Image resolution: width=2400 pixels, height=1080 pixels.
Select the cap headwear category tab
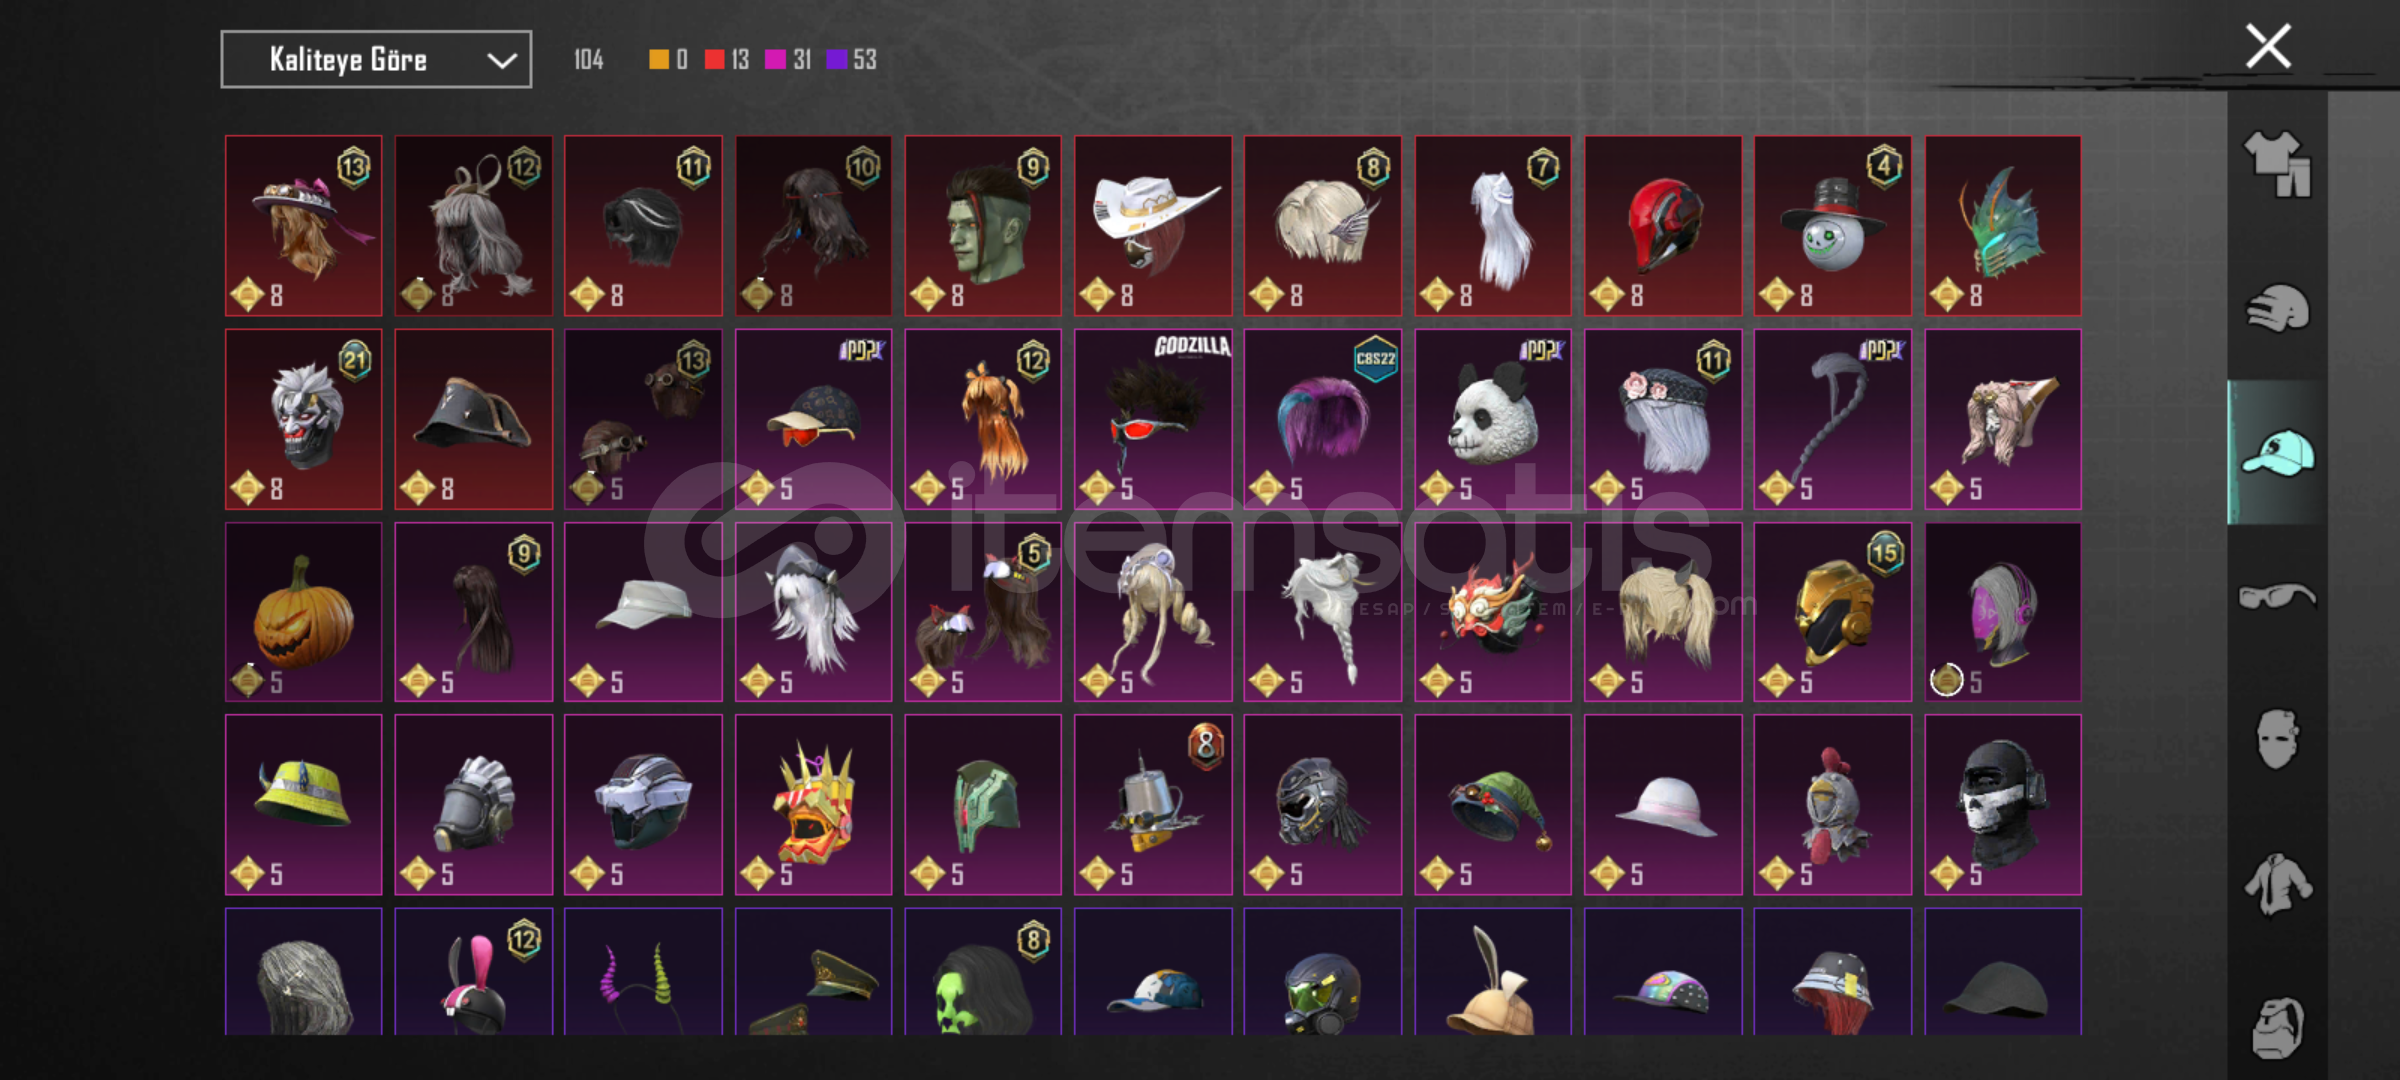click(2277, 452)
